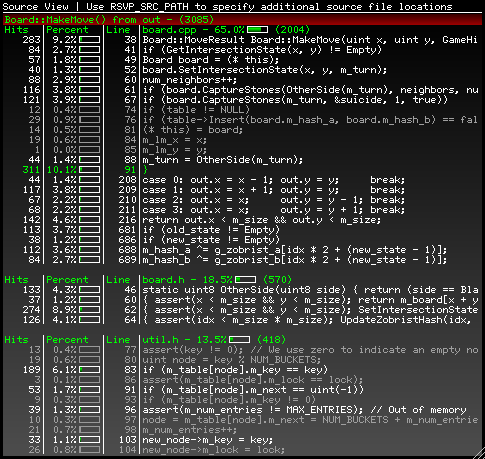Click the board.cpp percent progress bar
Screen dimensions: 485x459
[x=257, y=30]
